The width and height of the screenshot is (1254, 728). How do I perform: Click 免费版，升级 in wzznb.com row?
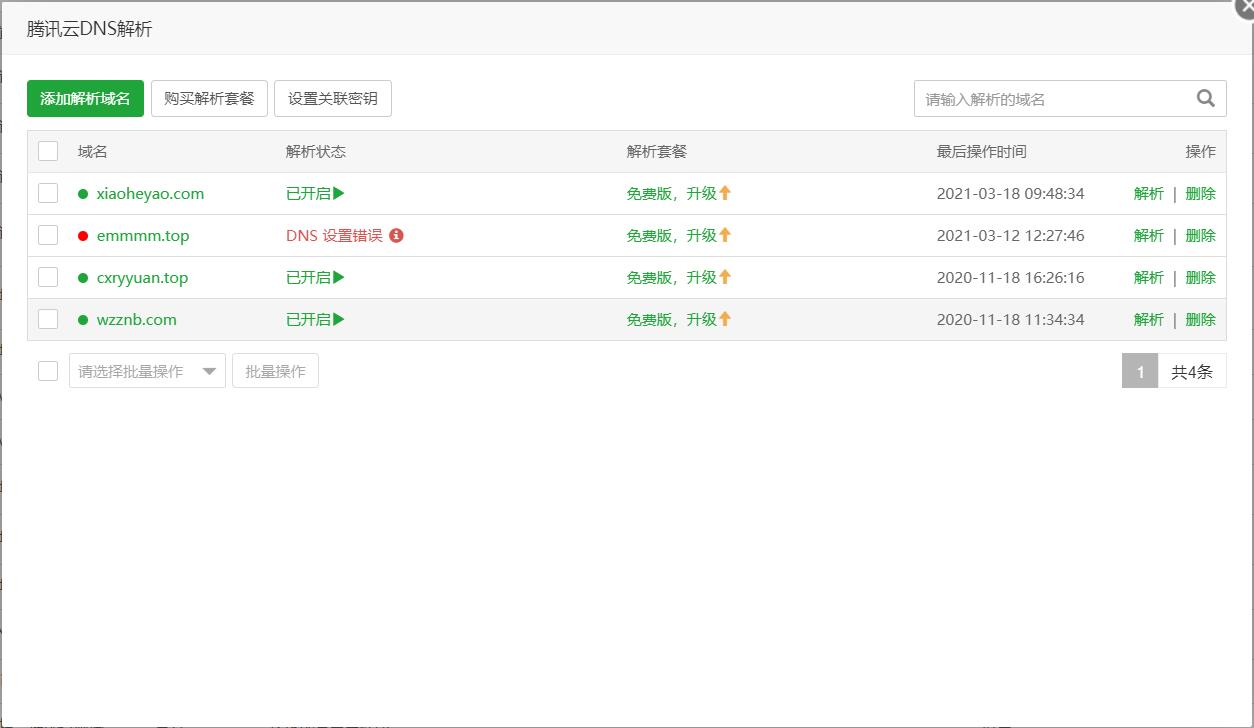(x=672, y=319)
